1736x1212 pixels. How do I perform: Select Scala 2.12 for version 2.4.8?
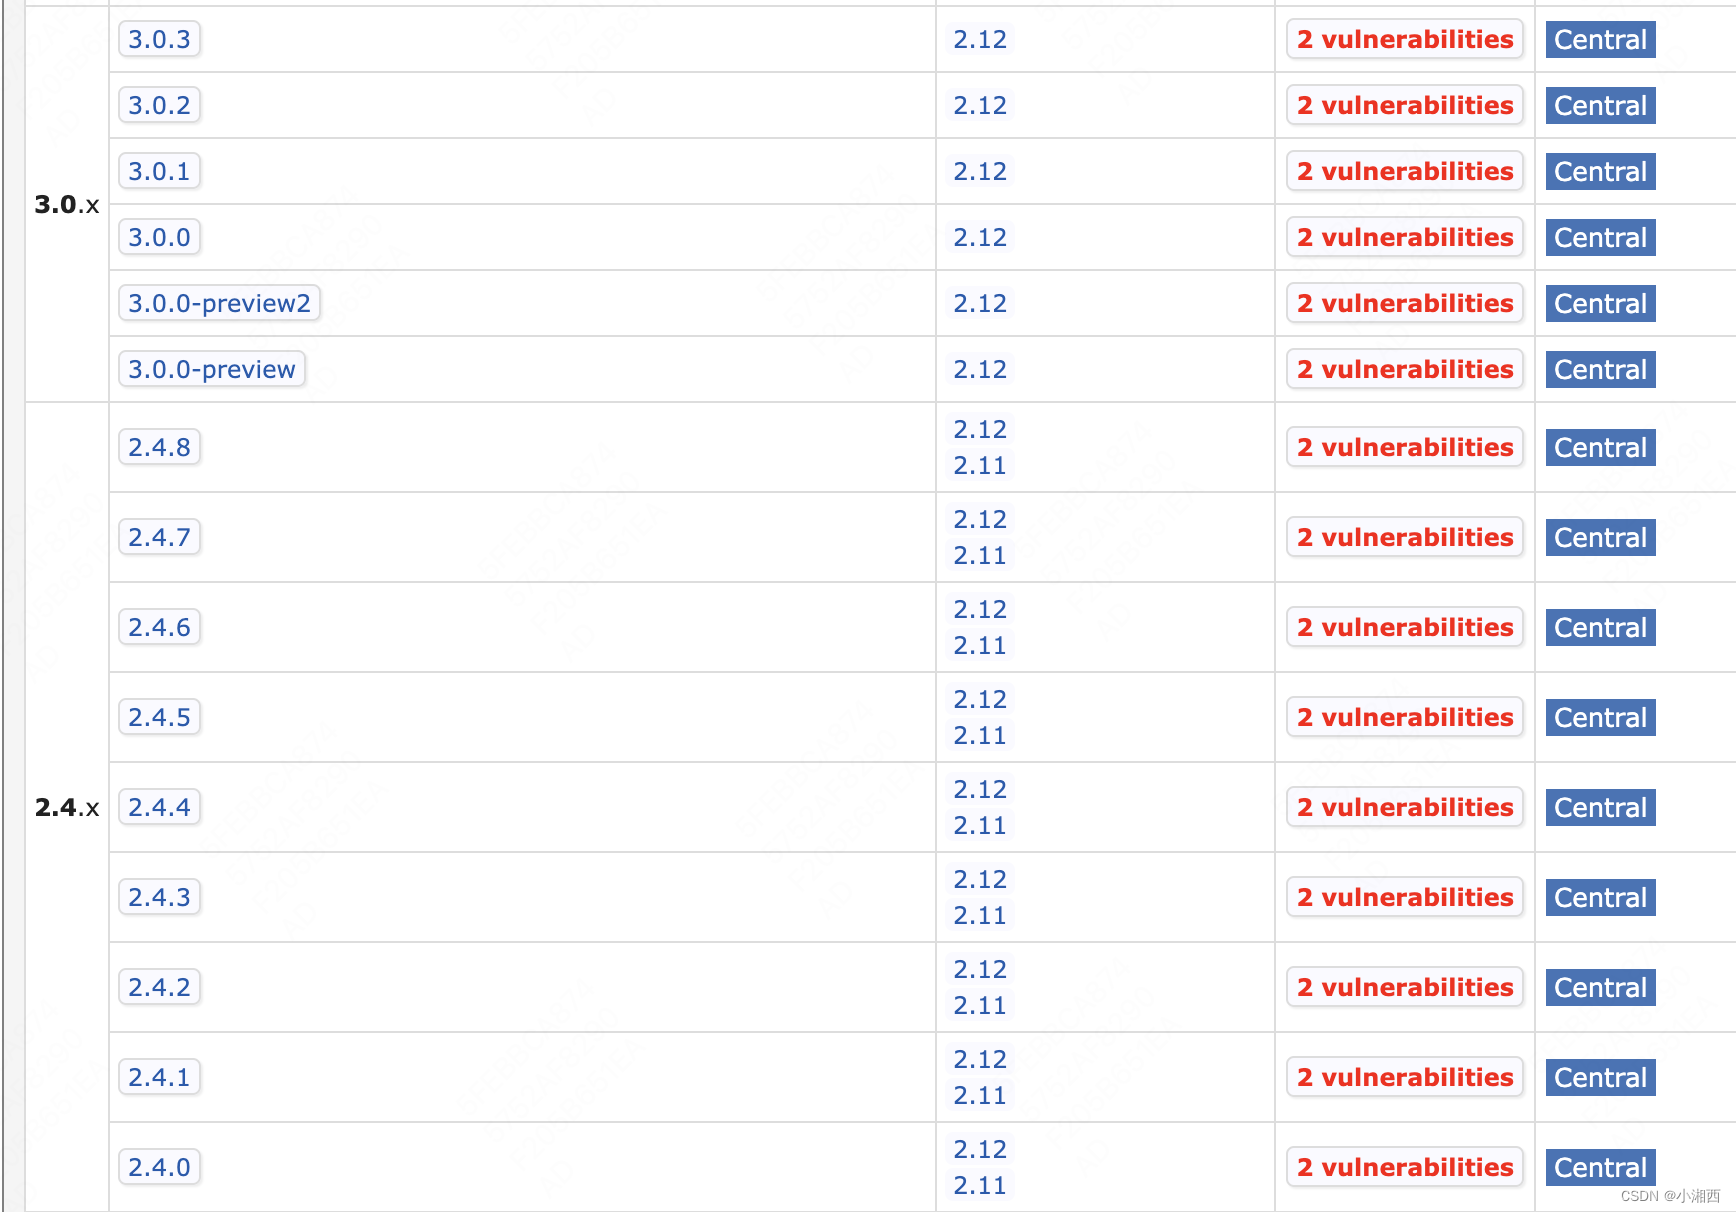pyautogui.click(x=980, y=429)
